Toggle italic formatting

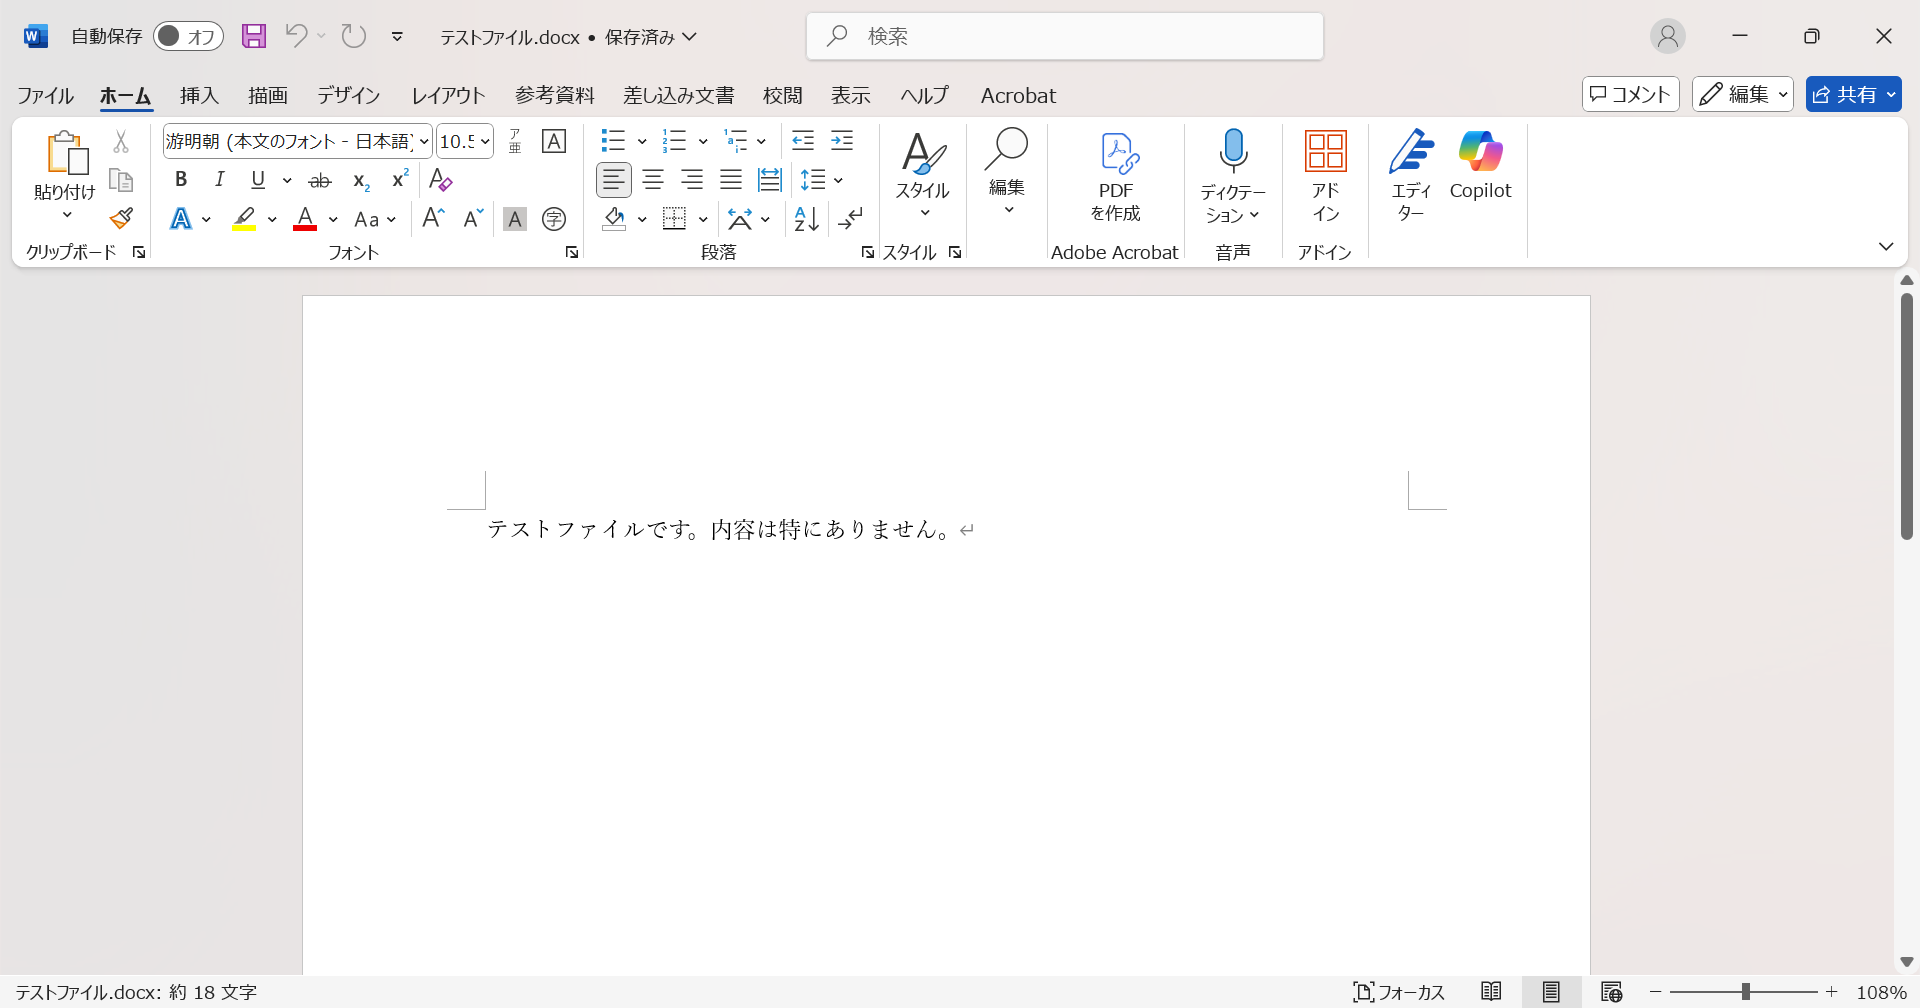219,180
